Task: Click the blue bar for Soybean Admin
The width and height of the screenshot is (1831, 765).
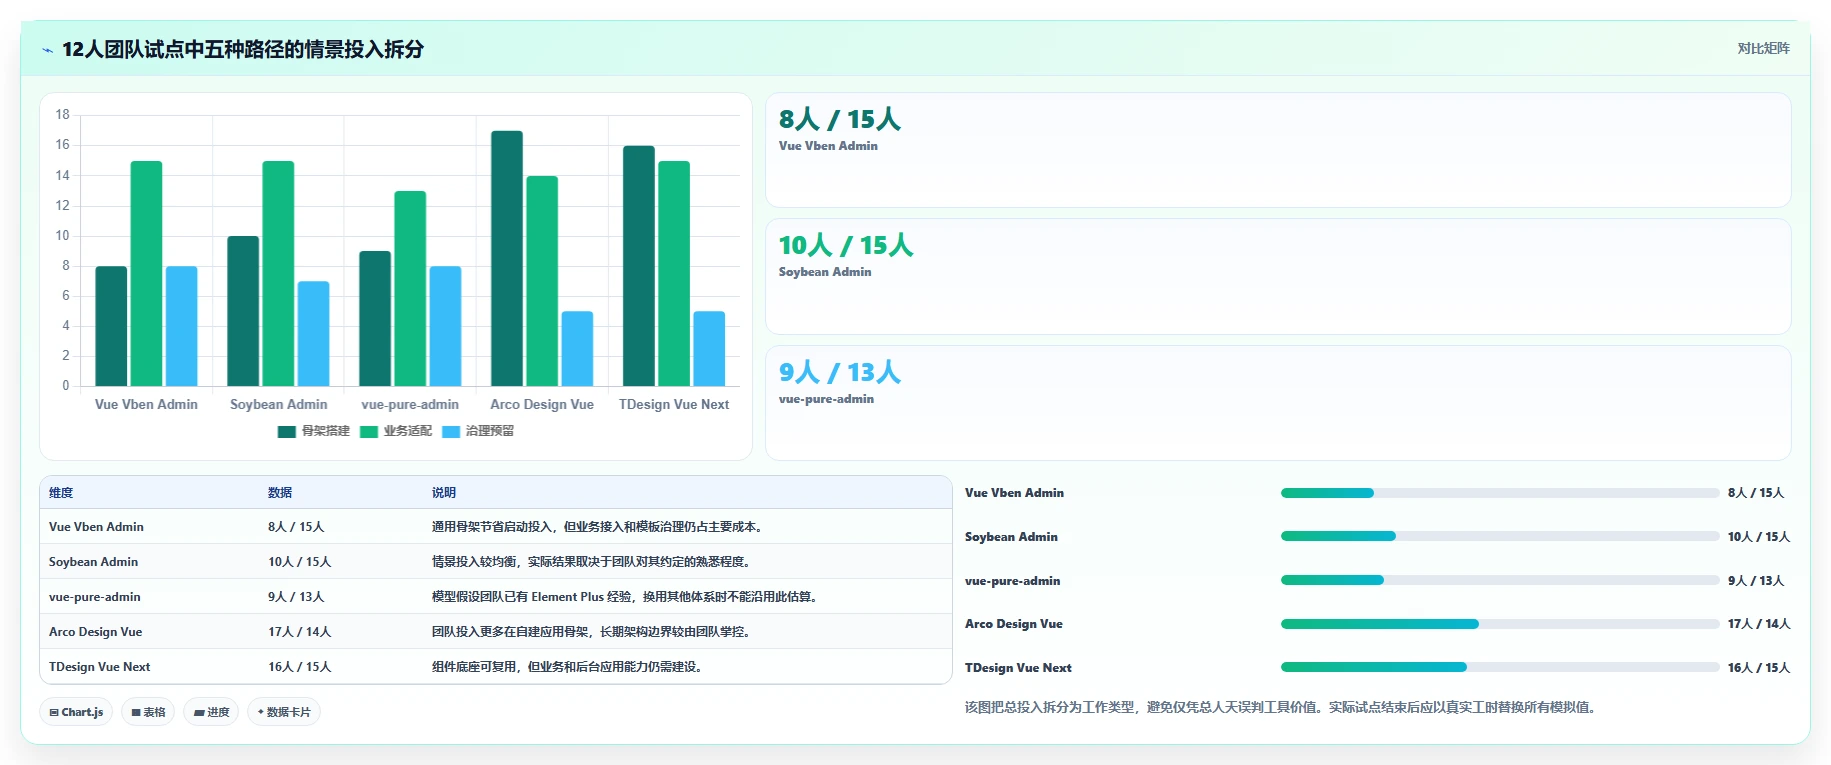Action: coord(313,333)
